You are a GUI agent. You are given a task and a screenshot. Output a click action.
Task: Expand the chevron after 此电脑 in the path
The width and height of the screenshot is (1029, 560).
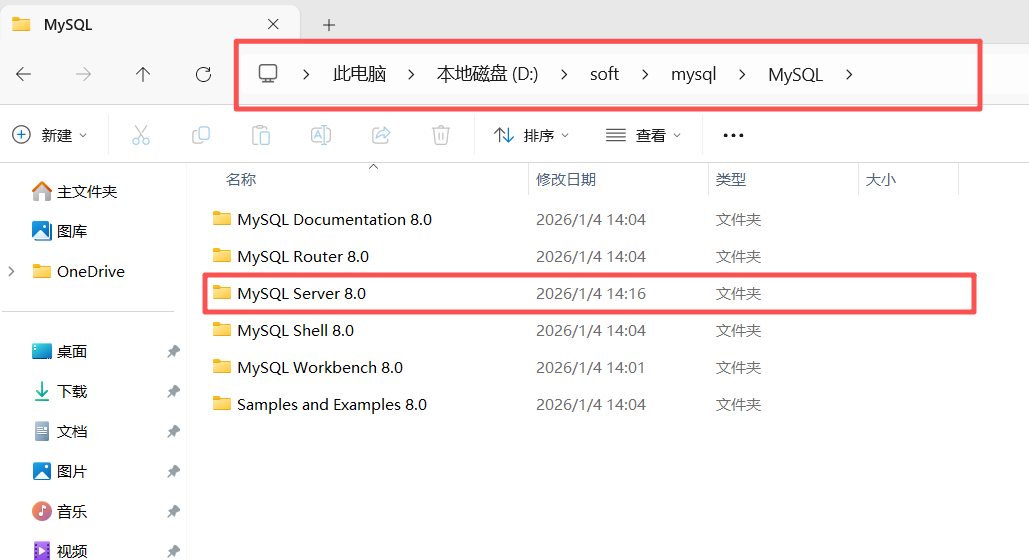click(411, 75)
